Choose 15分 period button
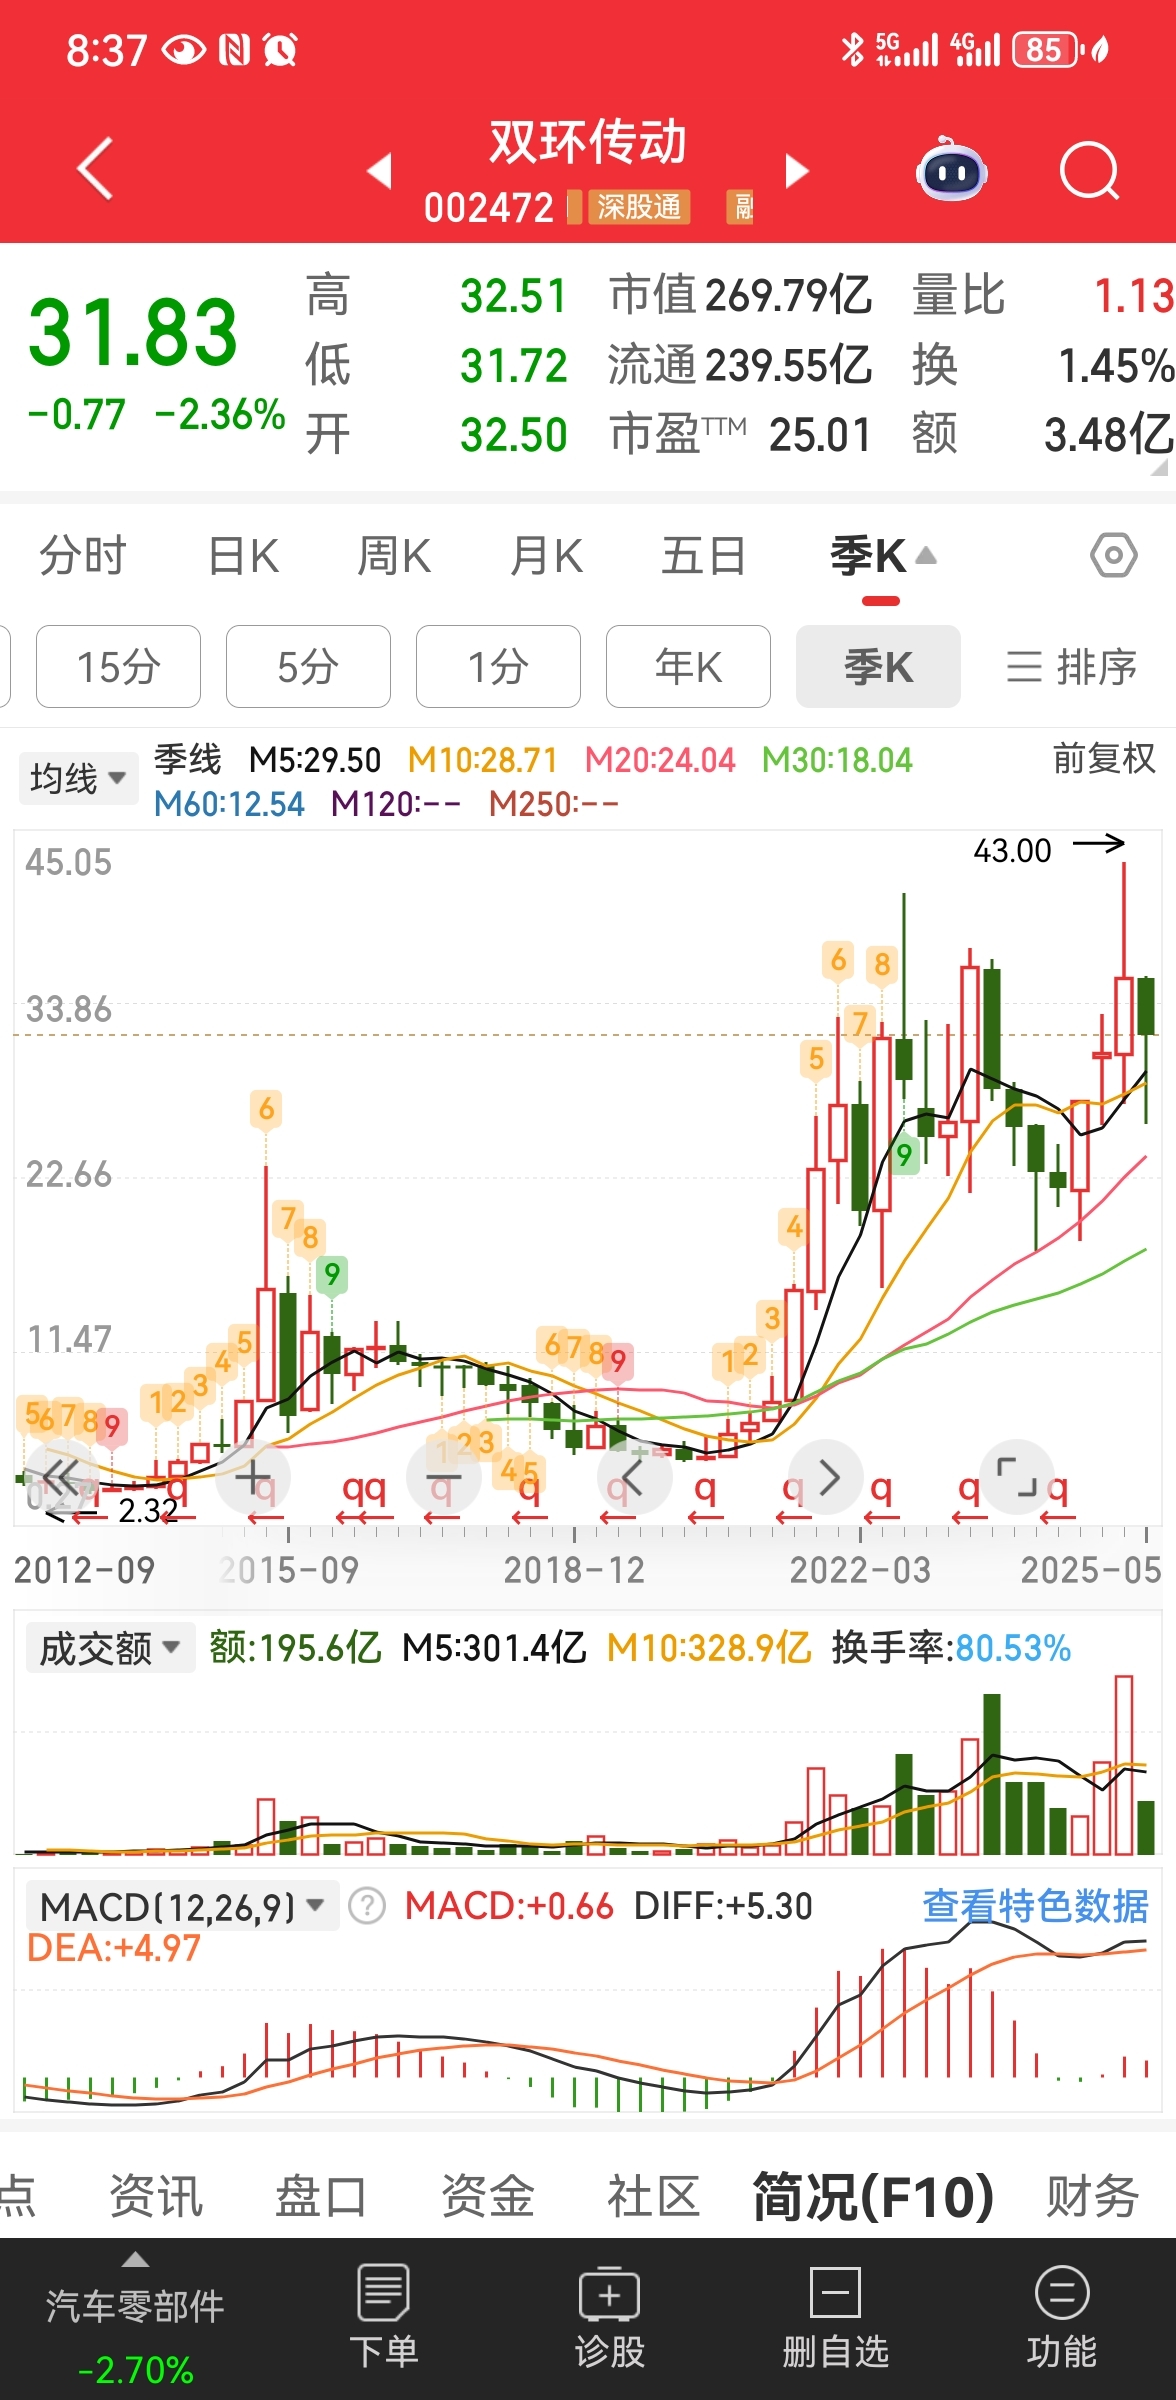Image resolution: width=1176 pixels, height=2400 pixels. (x=118, y=666)
